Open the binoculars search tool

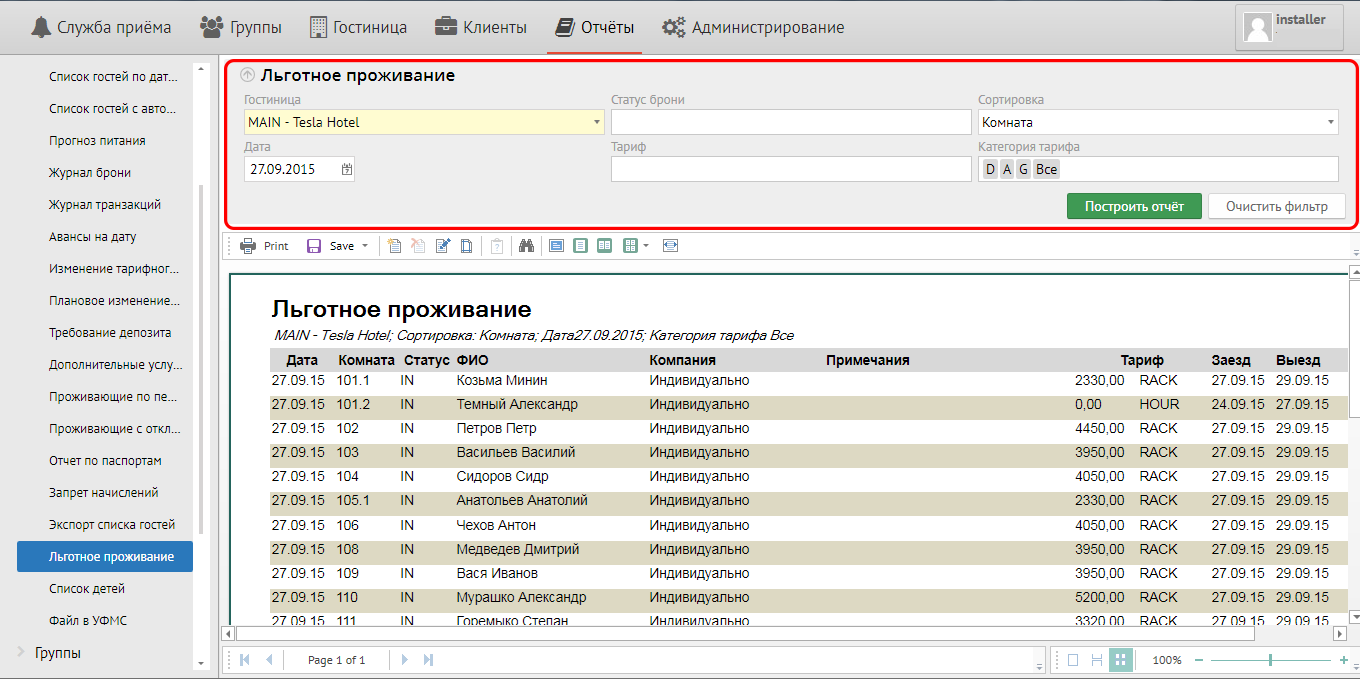point(526,246)
